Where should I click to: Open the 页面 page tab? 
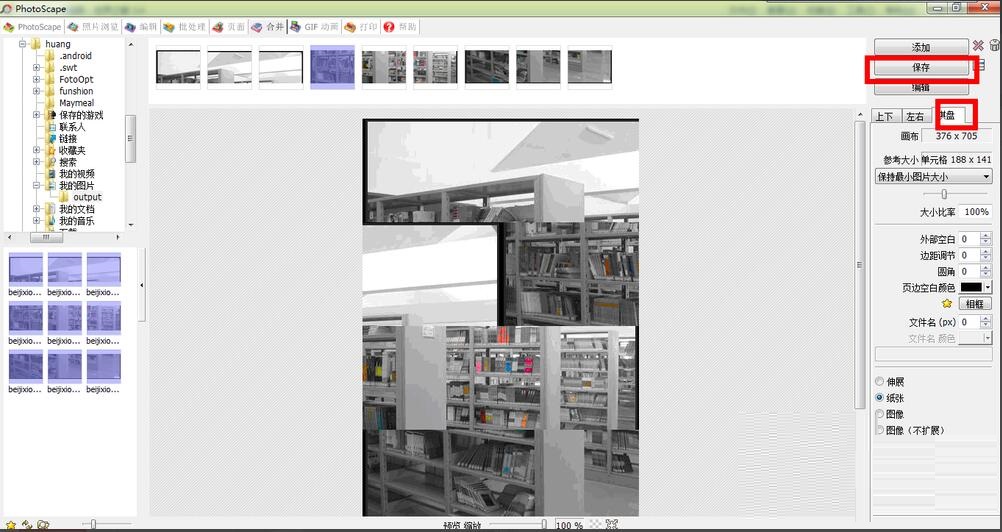[228, 27]
